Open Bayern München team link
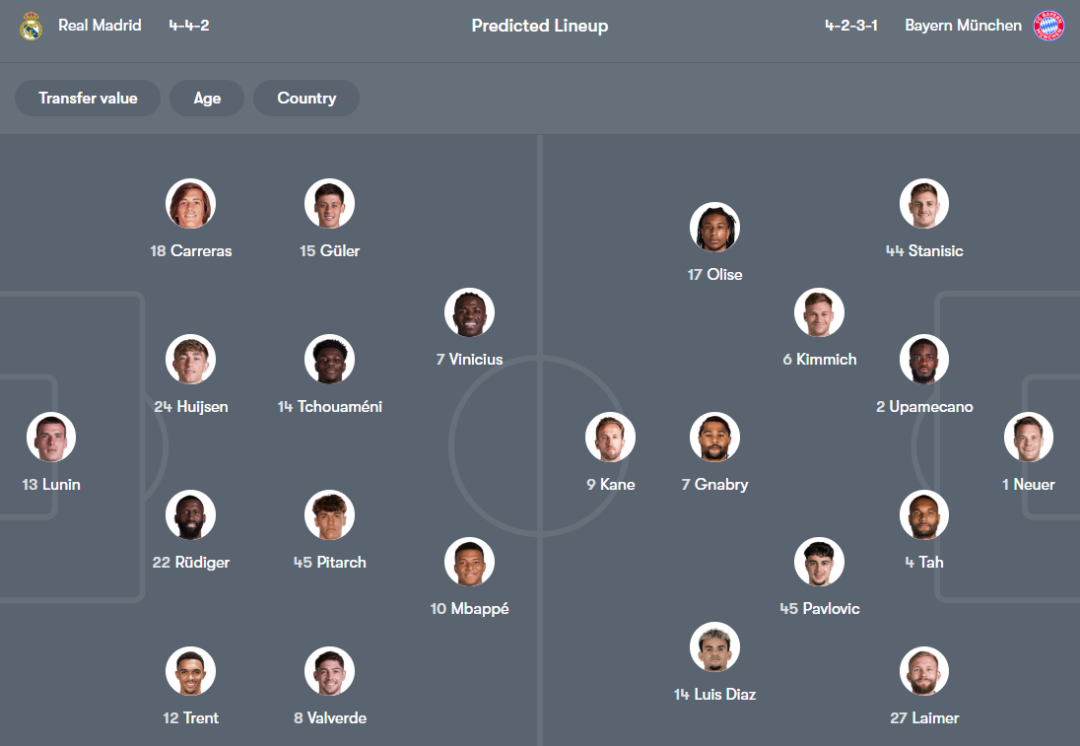The width and height of the screenshot is (1080, 746). (x=963, y=25)
